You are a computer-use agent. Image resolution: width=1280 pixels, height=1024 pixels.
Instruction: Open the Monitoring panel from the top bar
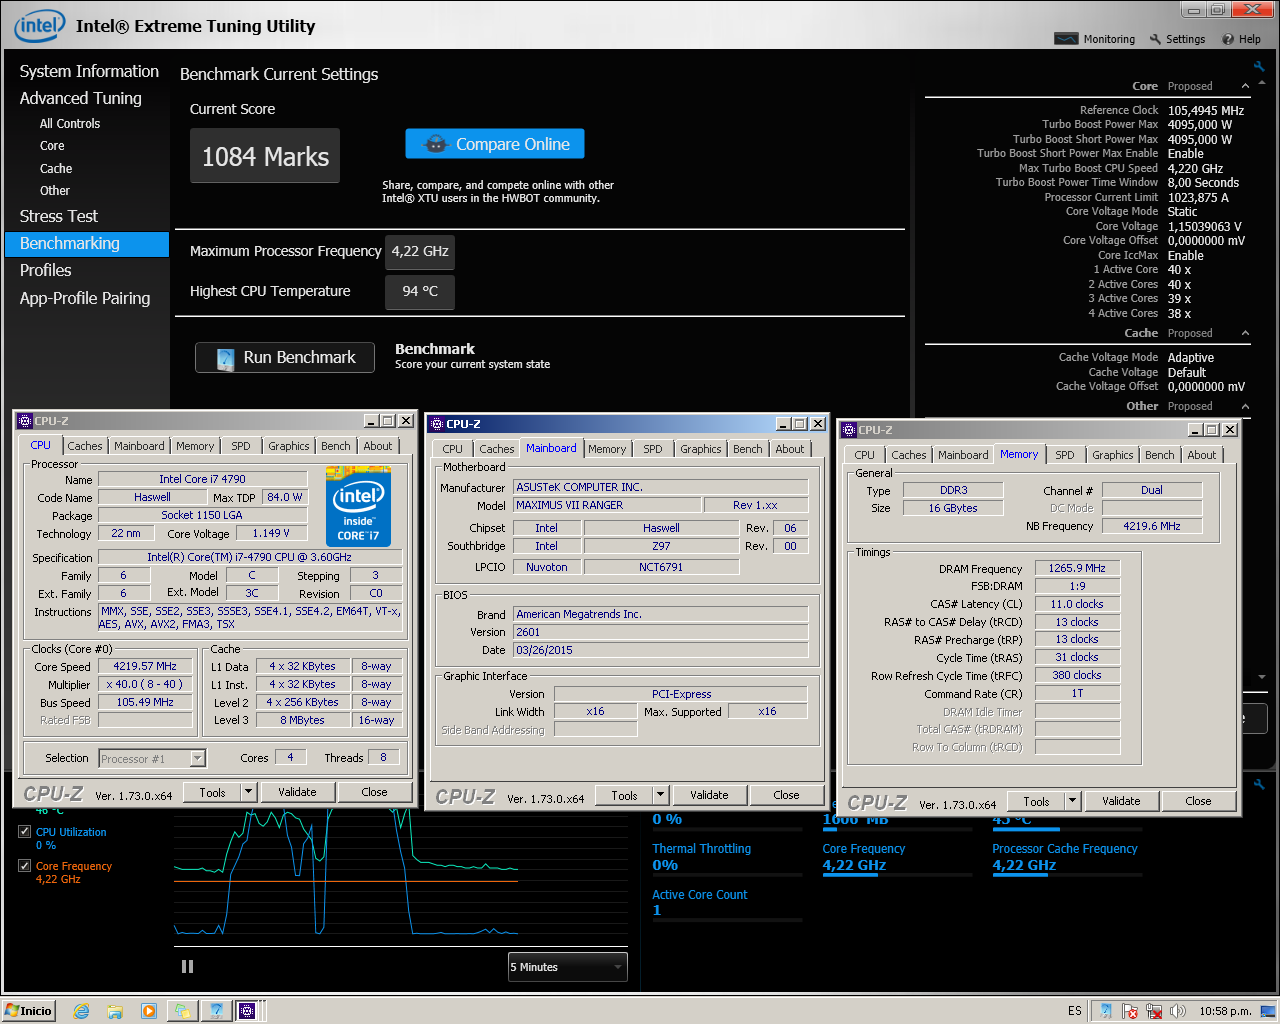tap(1095, 39)
